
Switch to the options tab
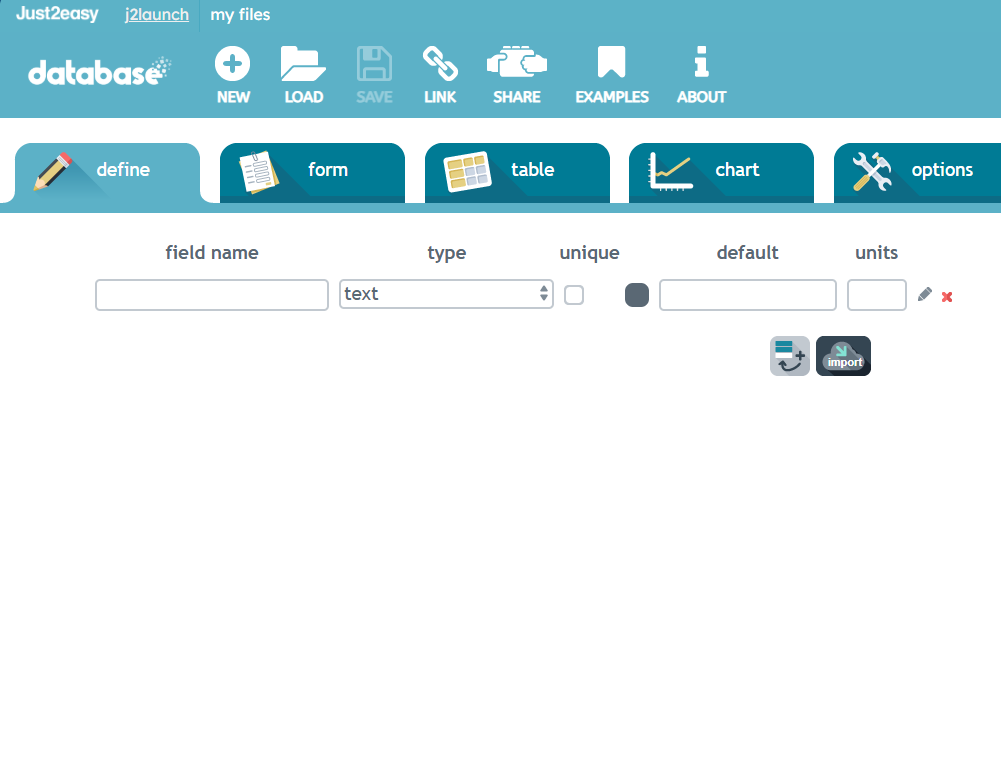[x=917, y=172]
